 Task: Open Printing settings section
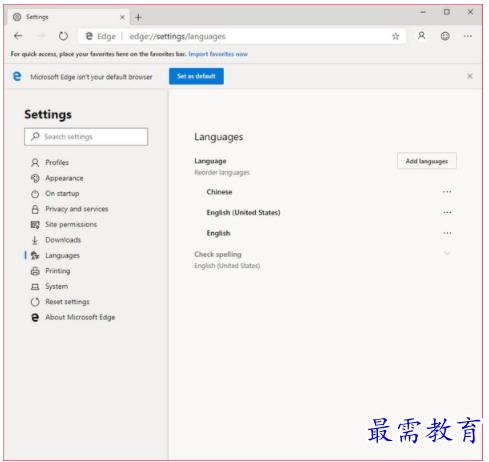pyautogui.click(x=58, y=271)
